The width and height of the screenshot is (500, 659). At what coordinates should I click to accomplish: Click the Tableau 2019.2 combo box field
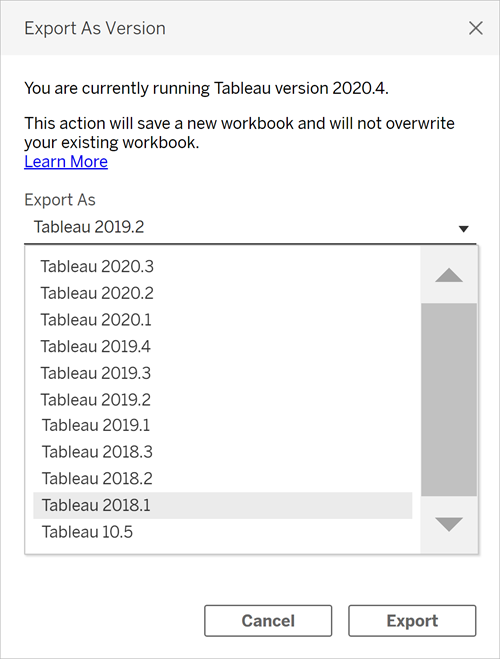click(x=250, y=228)
